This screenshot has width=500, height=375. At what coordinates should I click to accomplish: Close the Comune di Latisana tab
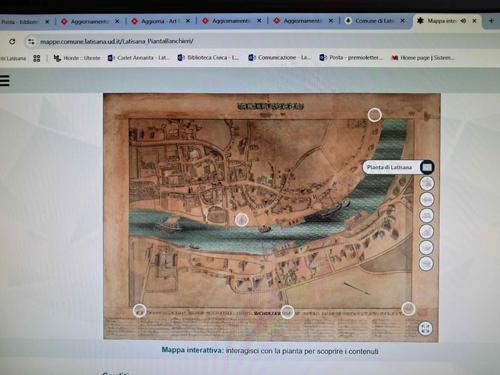pos(403,21)
